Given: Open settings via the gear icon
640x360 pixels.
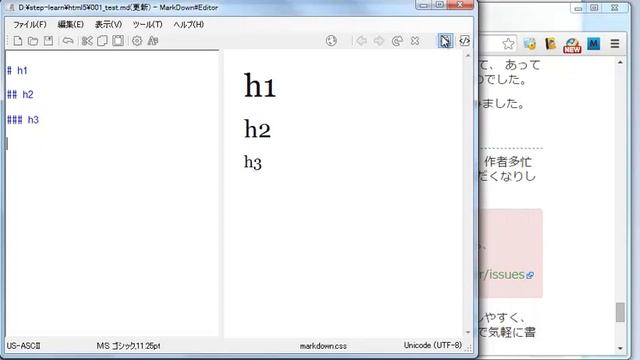Looking at the screenshot, I should coord(137,41).
